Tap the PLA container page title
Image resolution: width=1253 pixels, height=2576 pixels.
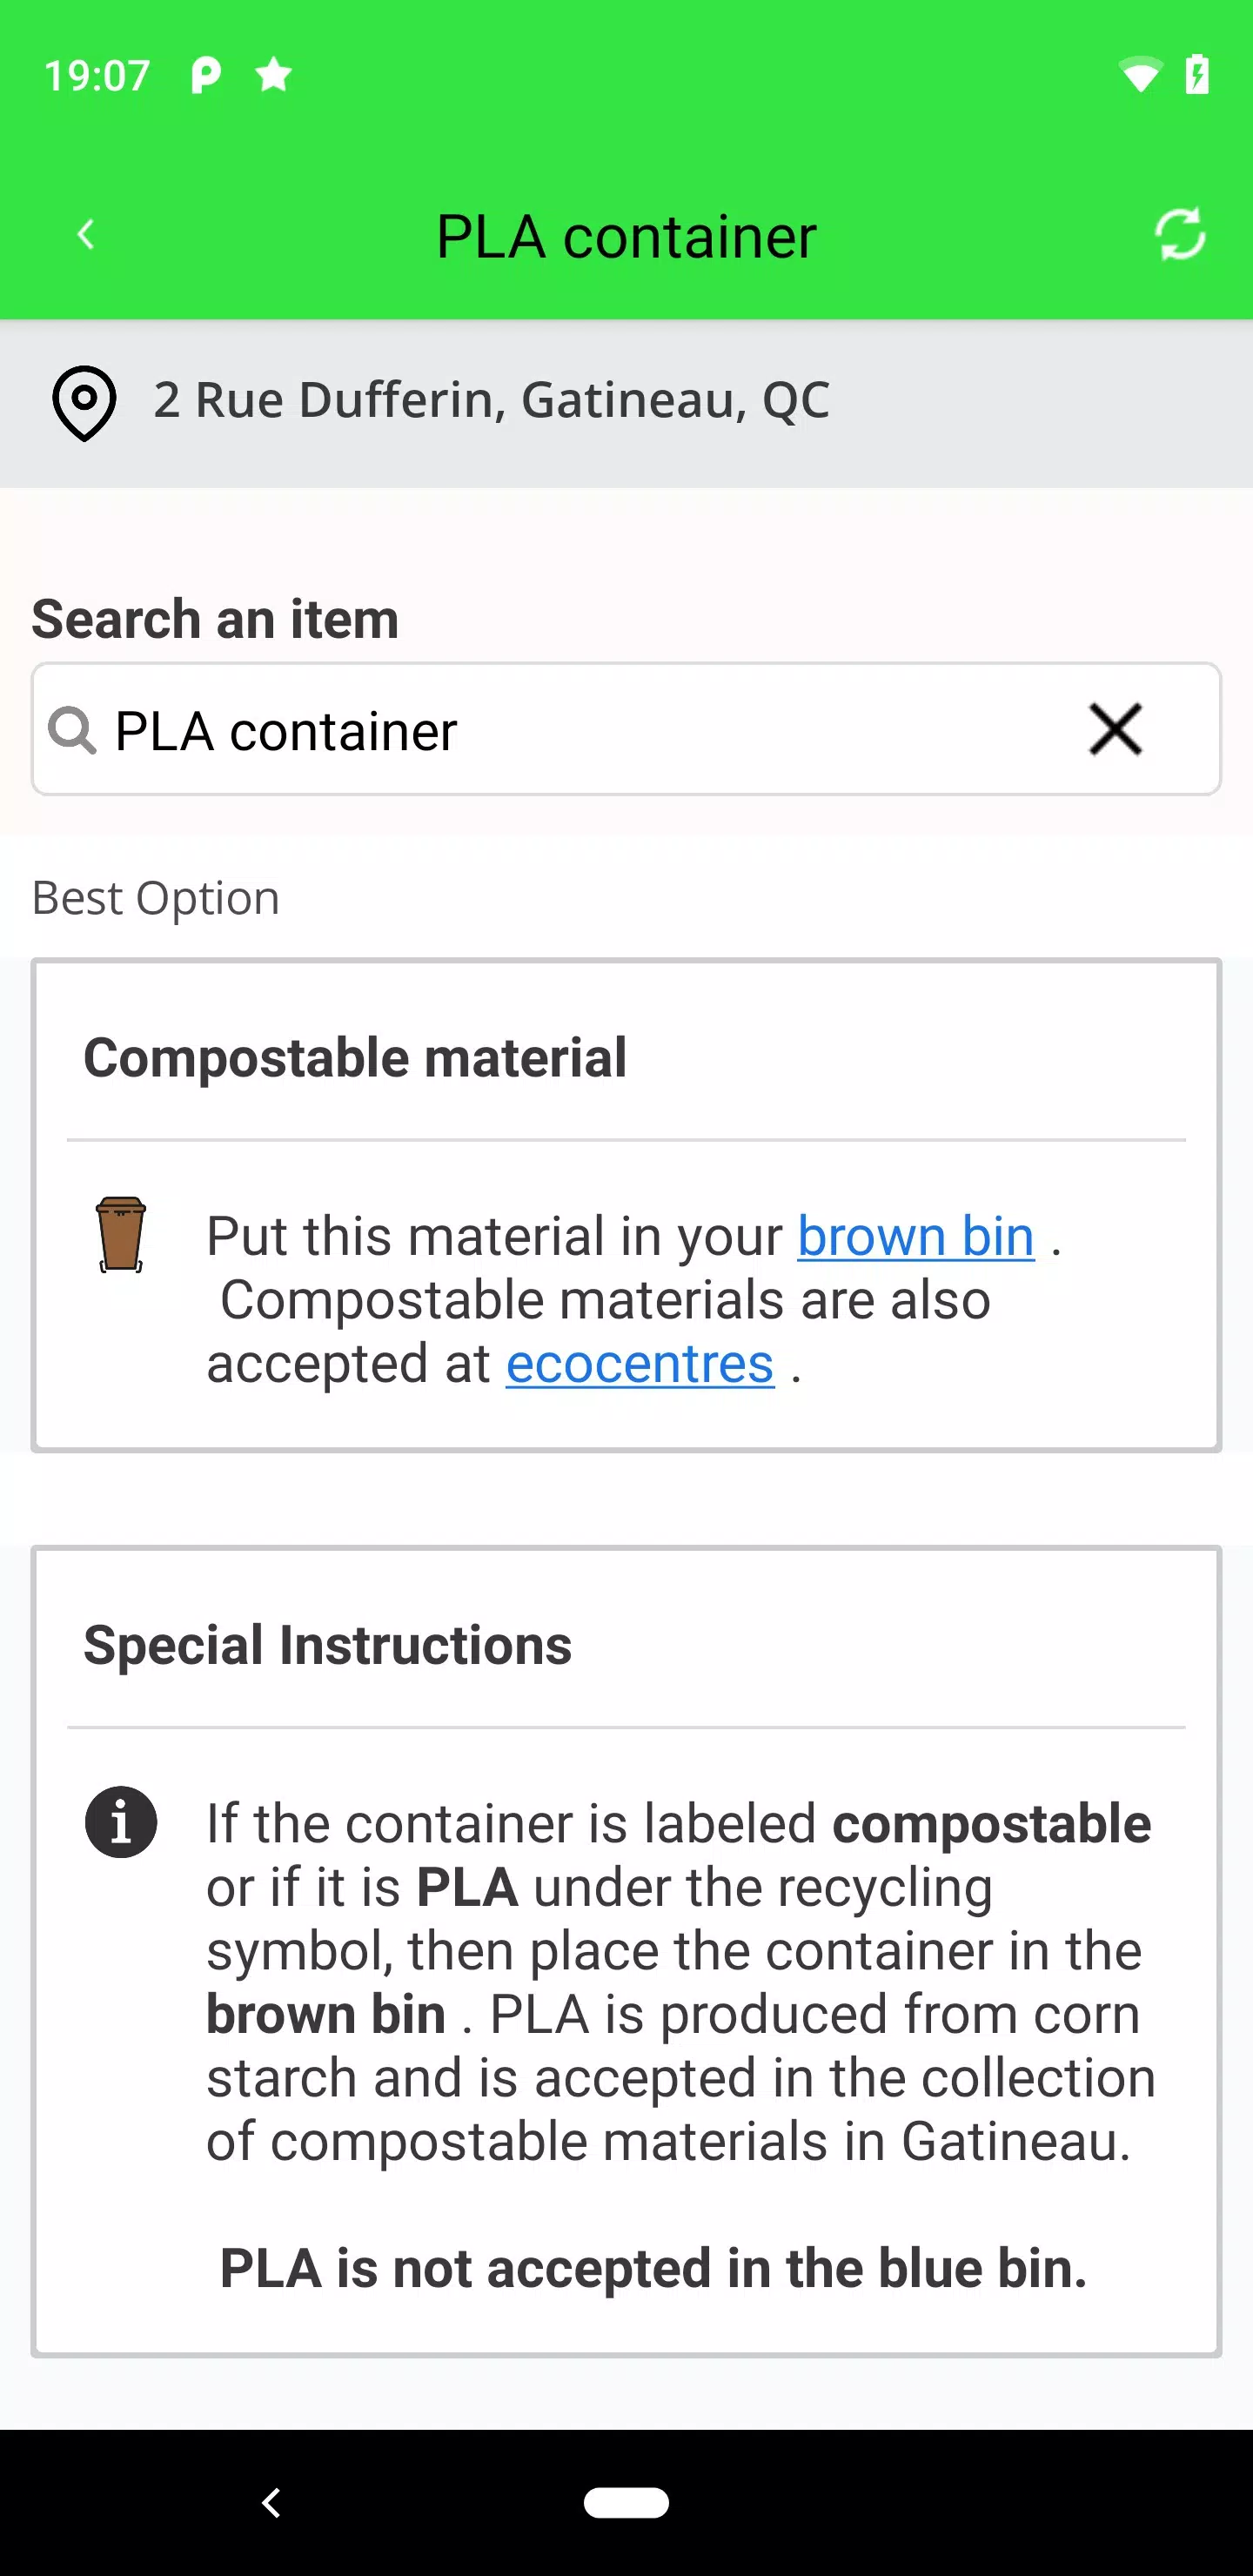pos(626,237)
